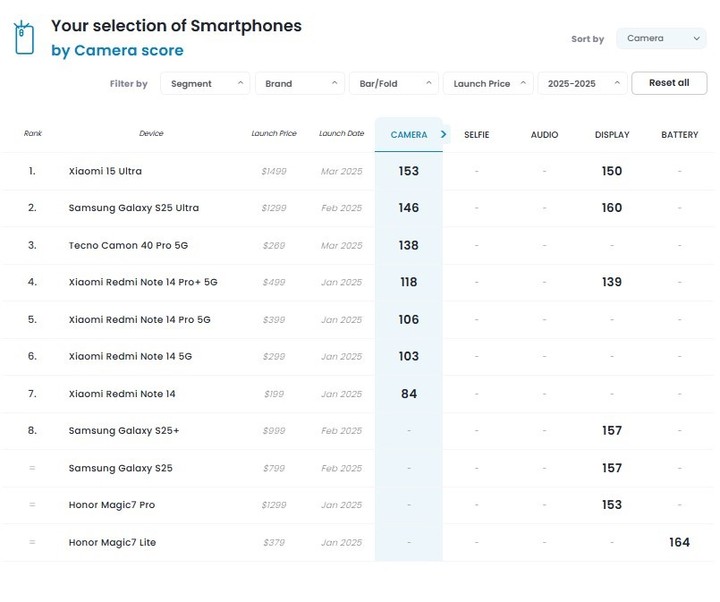Click the Rank column header
720x602 pixels.
tap(33, 133)
